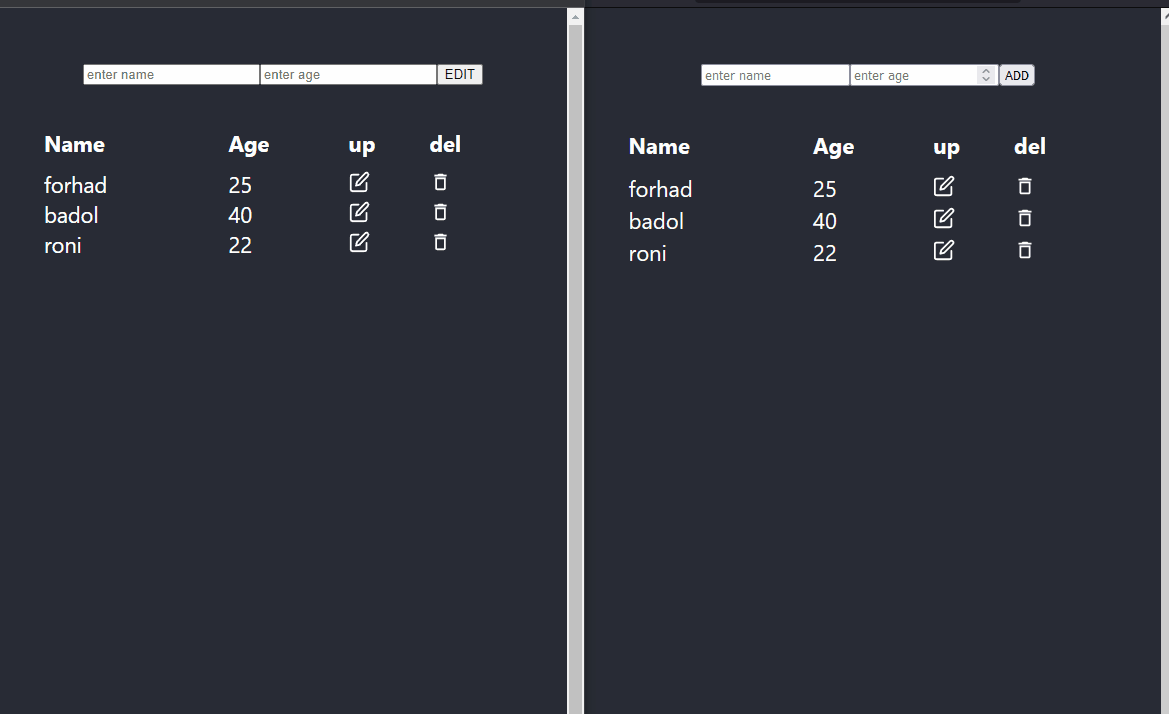Click the trash icon for badol in right table

(x=1024, y=218)
